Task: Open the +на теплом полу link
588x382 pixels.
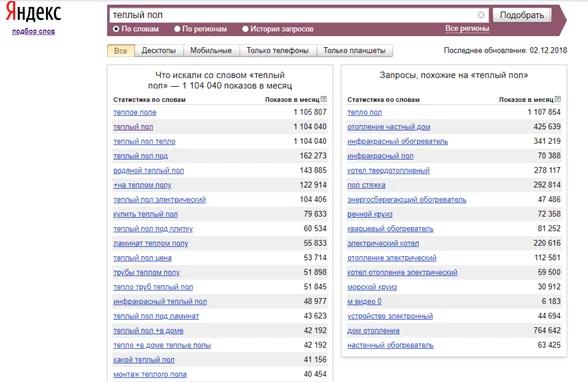Action: 142,185
